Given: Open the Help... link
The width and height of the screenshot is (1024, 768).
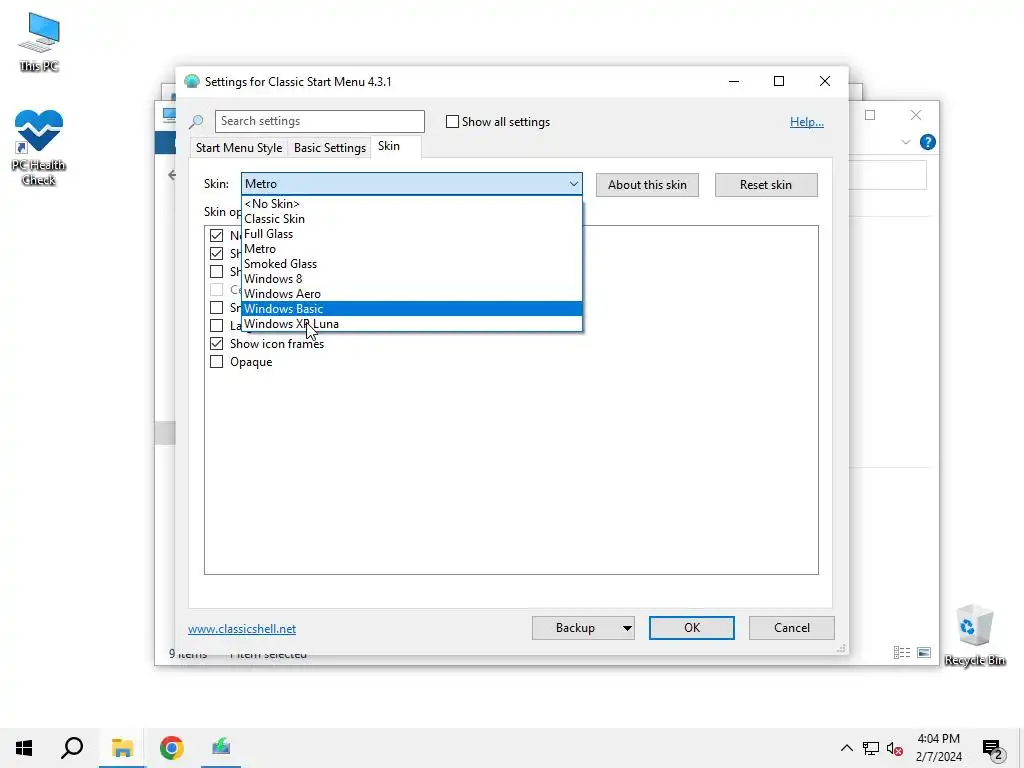Looking at the screenshot, I should [x=807, y=121].
